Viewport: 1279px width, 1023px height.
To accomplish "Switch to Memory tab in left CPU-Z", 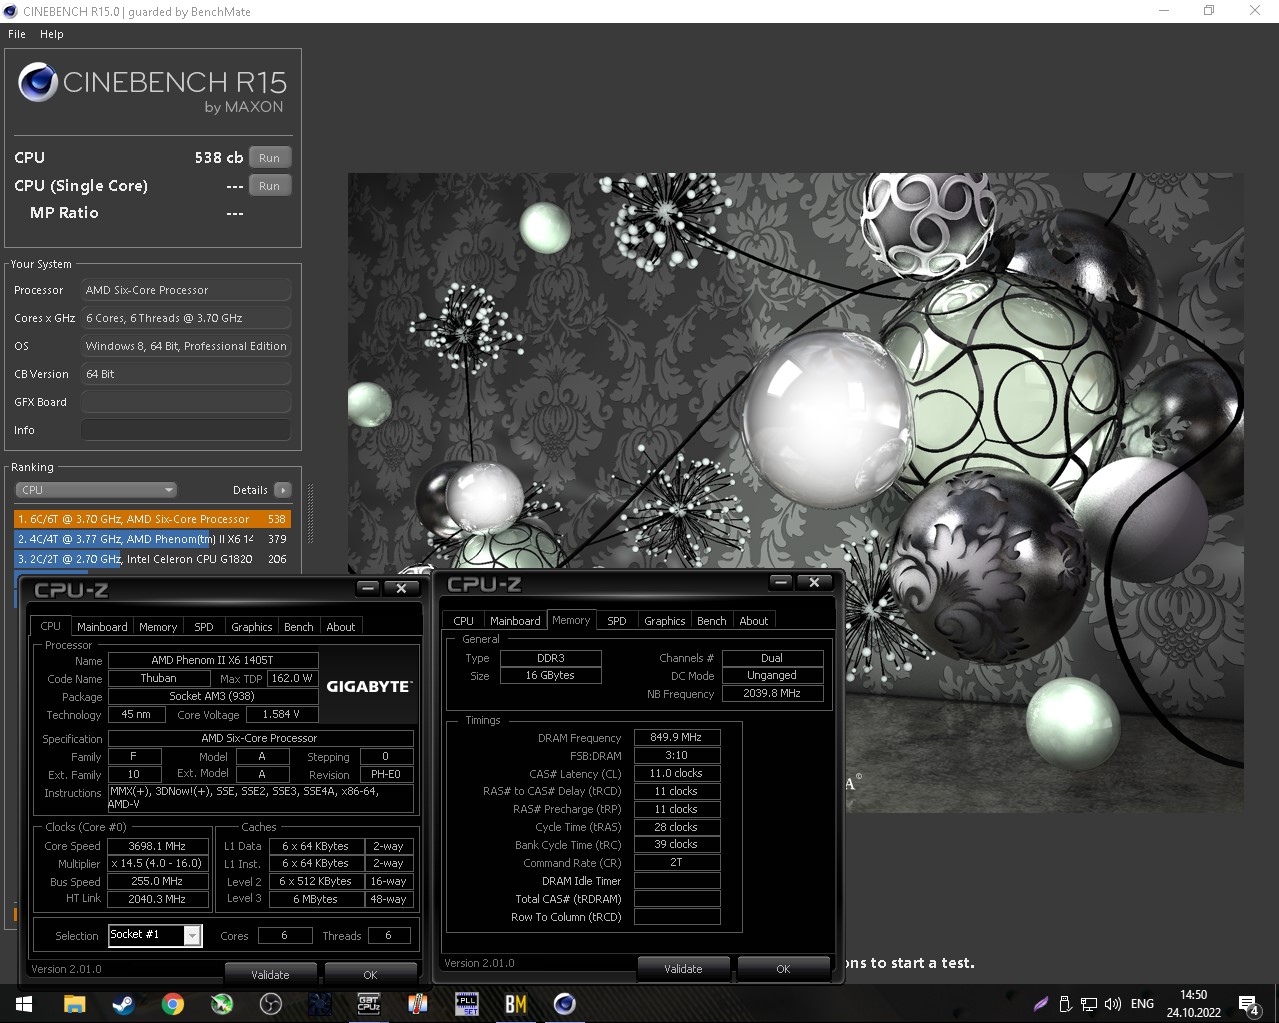I will pyautogui.click(x=158, y=627).
